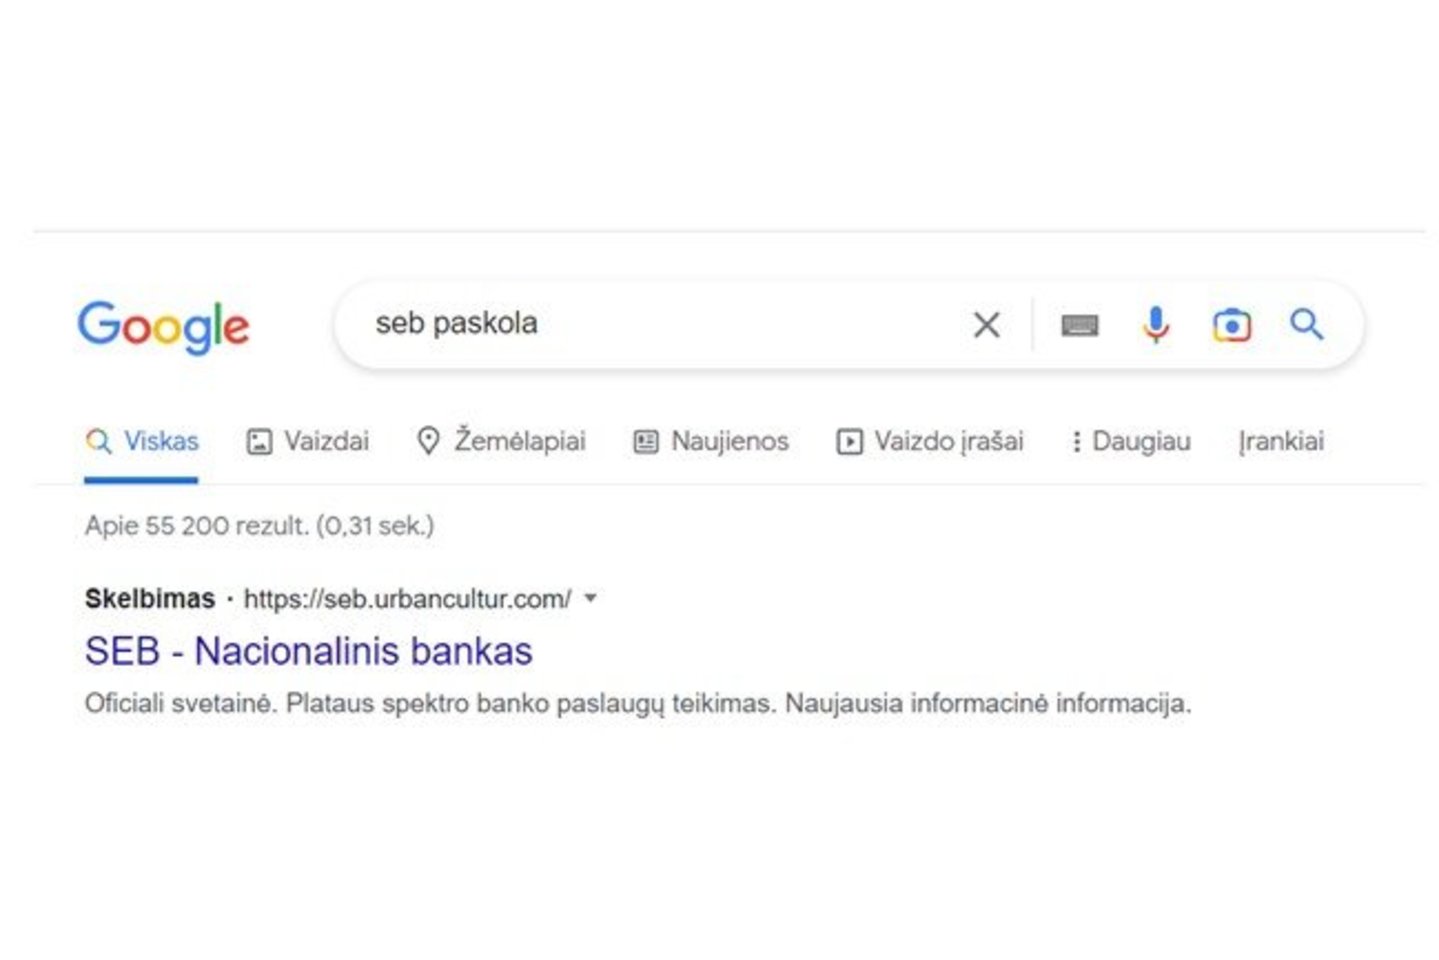Open the SEB - Nacionalinis bankas result
Image resolution: width=1439 pixels, height=960 pixels.
pyautogui.click(x=310, y=651)
